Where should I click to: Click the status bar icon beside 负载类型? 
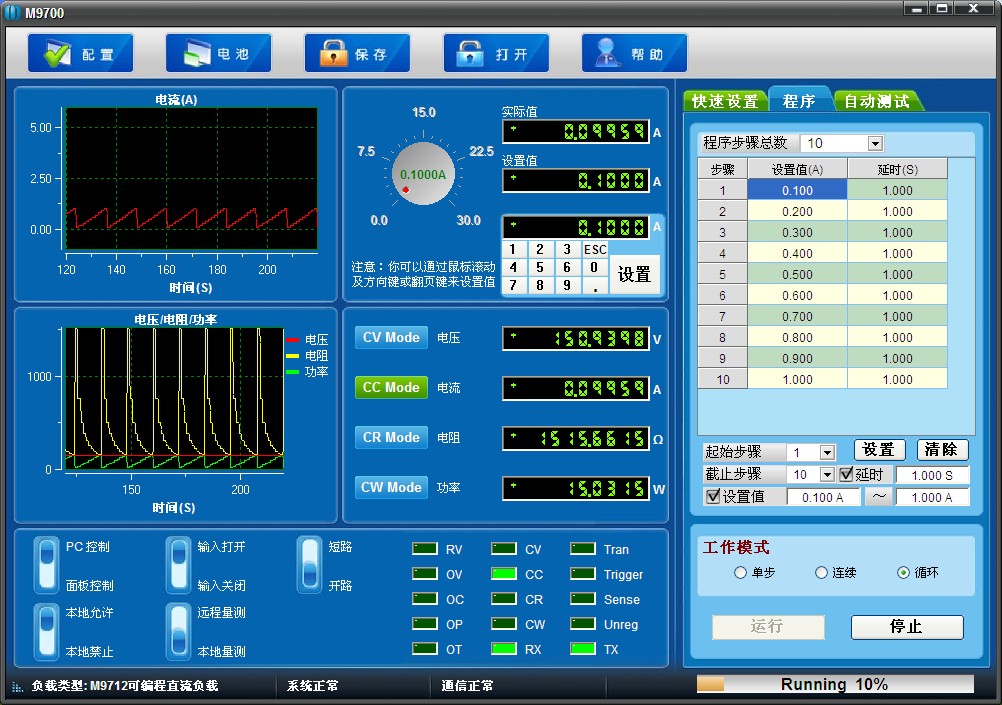[17, 686]
